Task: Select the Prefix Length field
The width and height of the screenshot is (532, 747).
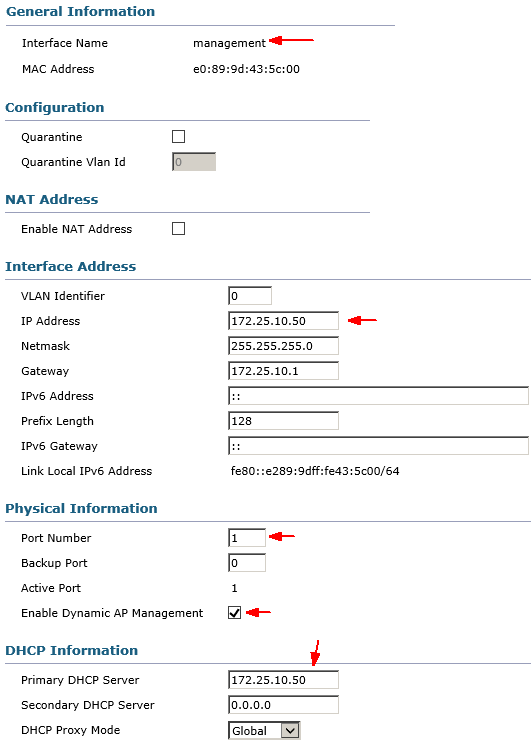Action: 283,421
